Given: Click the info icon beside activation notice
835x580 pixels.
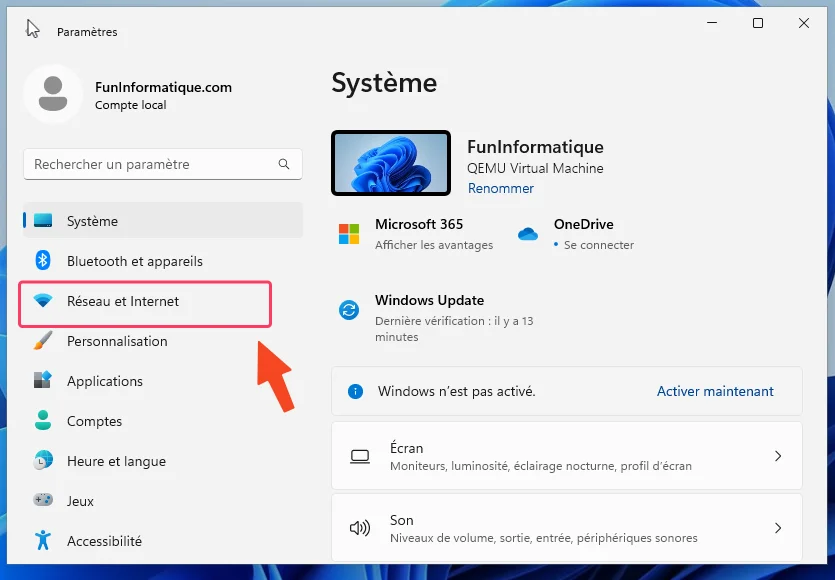Looking at the screenshot, I should tap(355, 391).
